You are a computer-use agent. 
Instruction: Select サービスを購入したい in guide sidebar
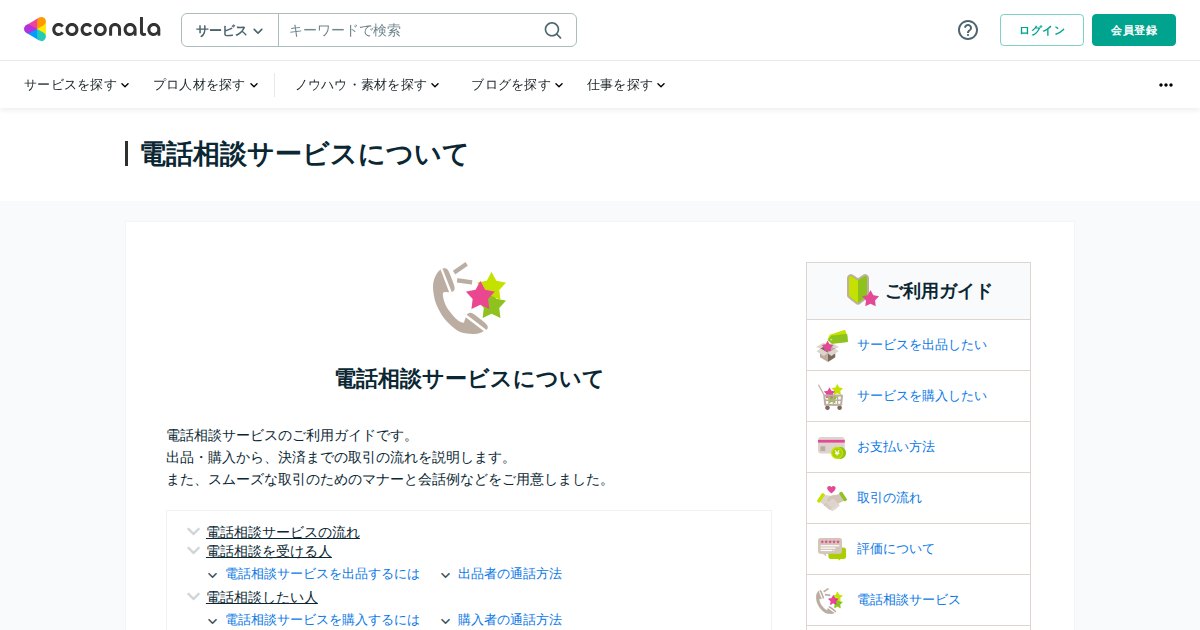click(x=918, y=396)
